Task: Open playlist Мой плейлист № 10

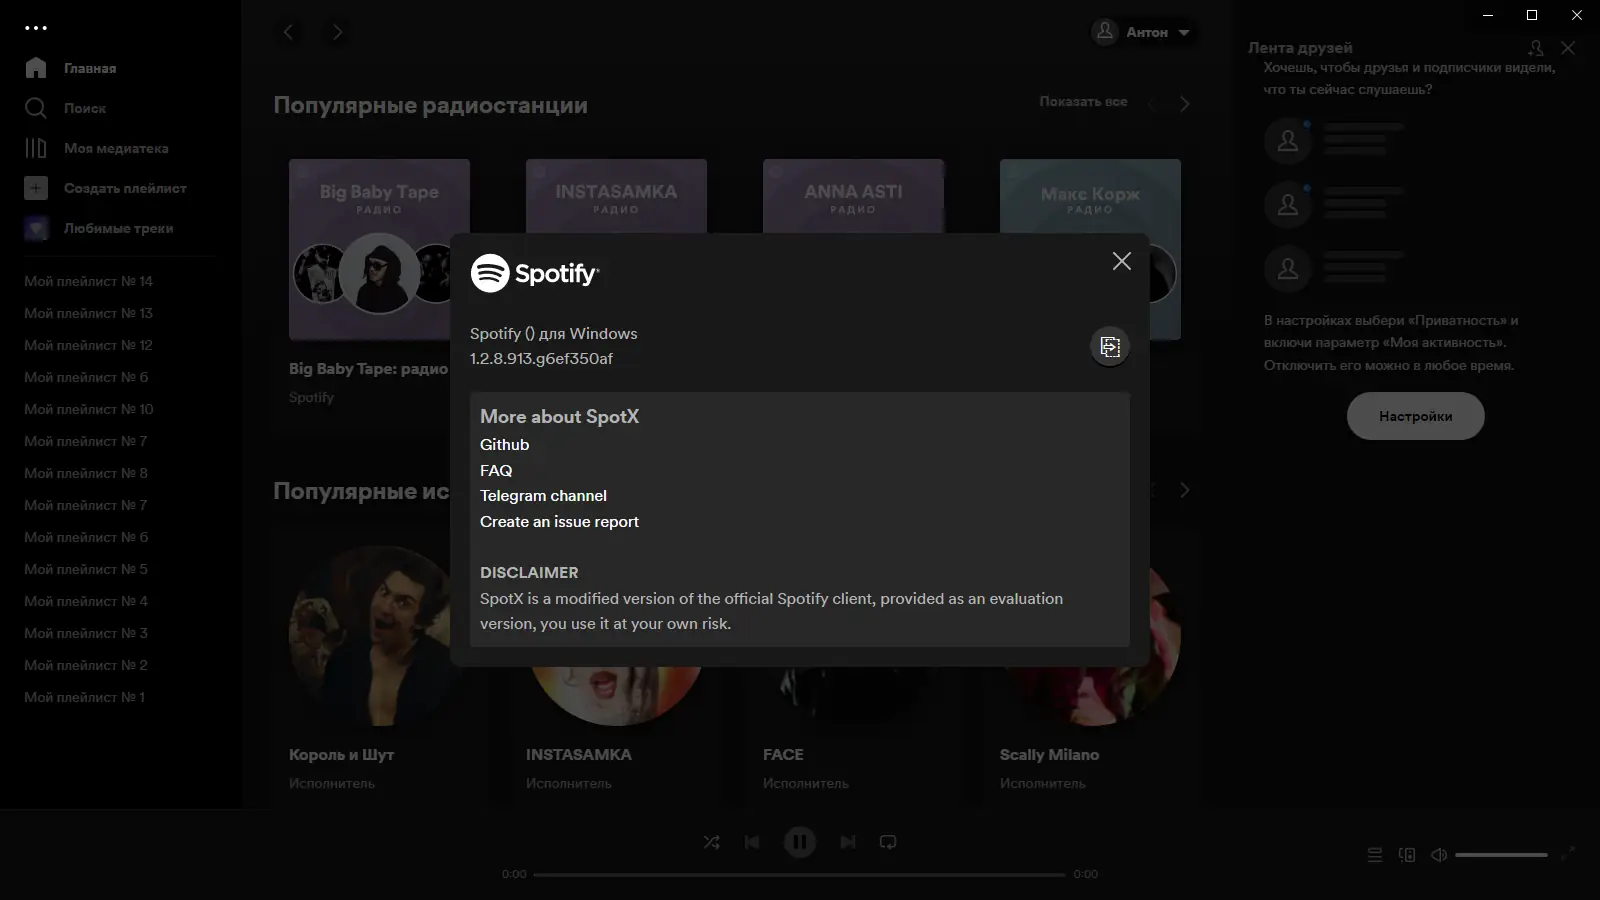Action: 88,409
